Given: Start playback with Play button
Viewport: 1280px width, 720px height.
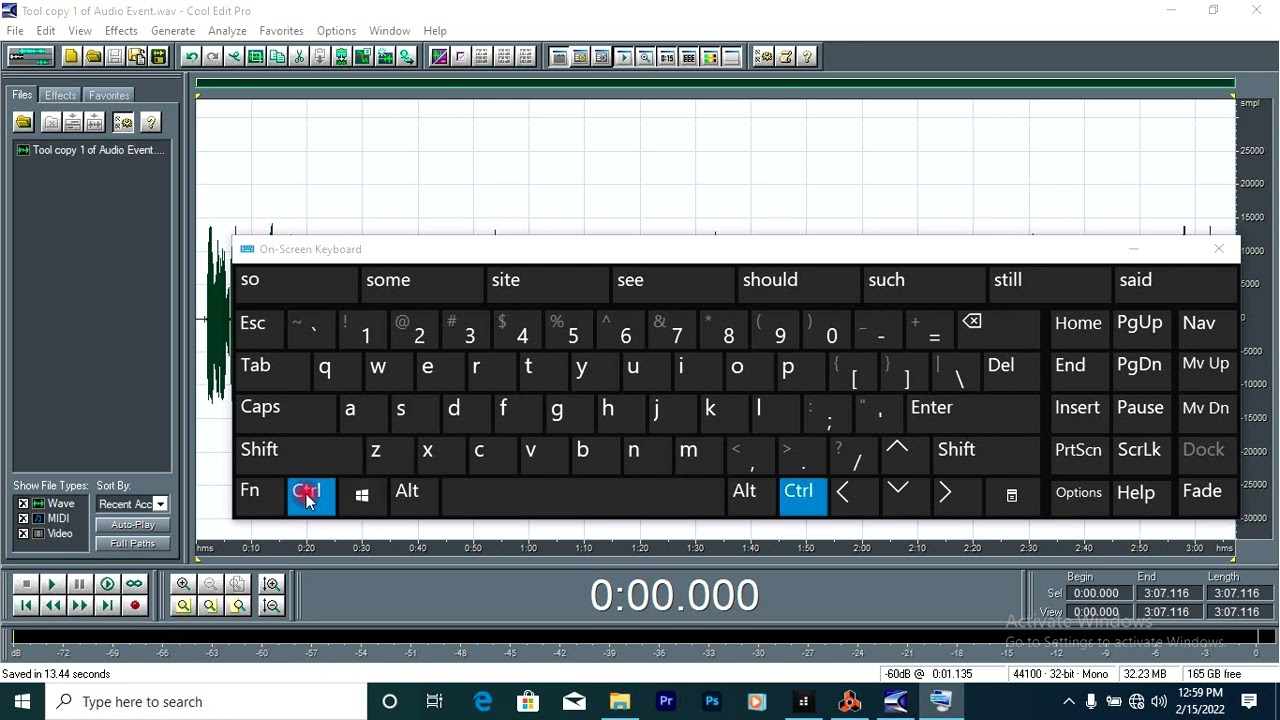Looking at the screenshot, I should pyautogui.click(x=52, y=584).
